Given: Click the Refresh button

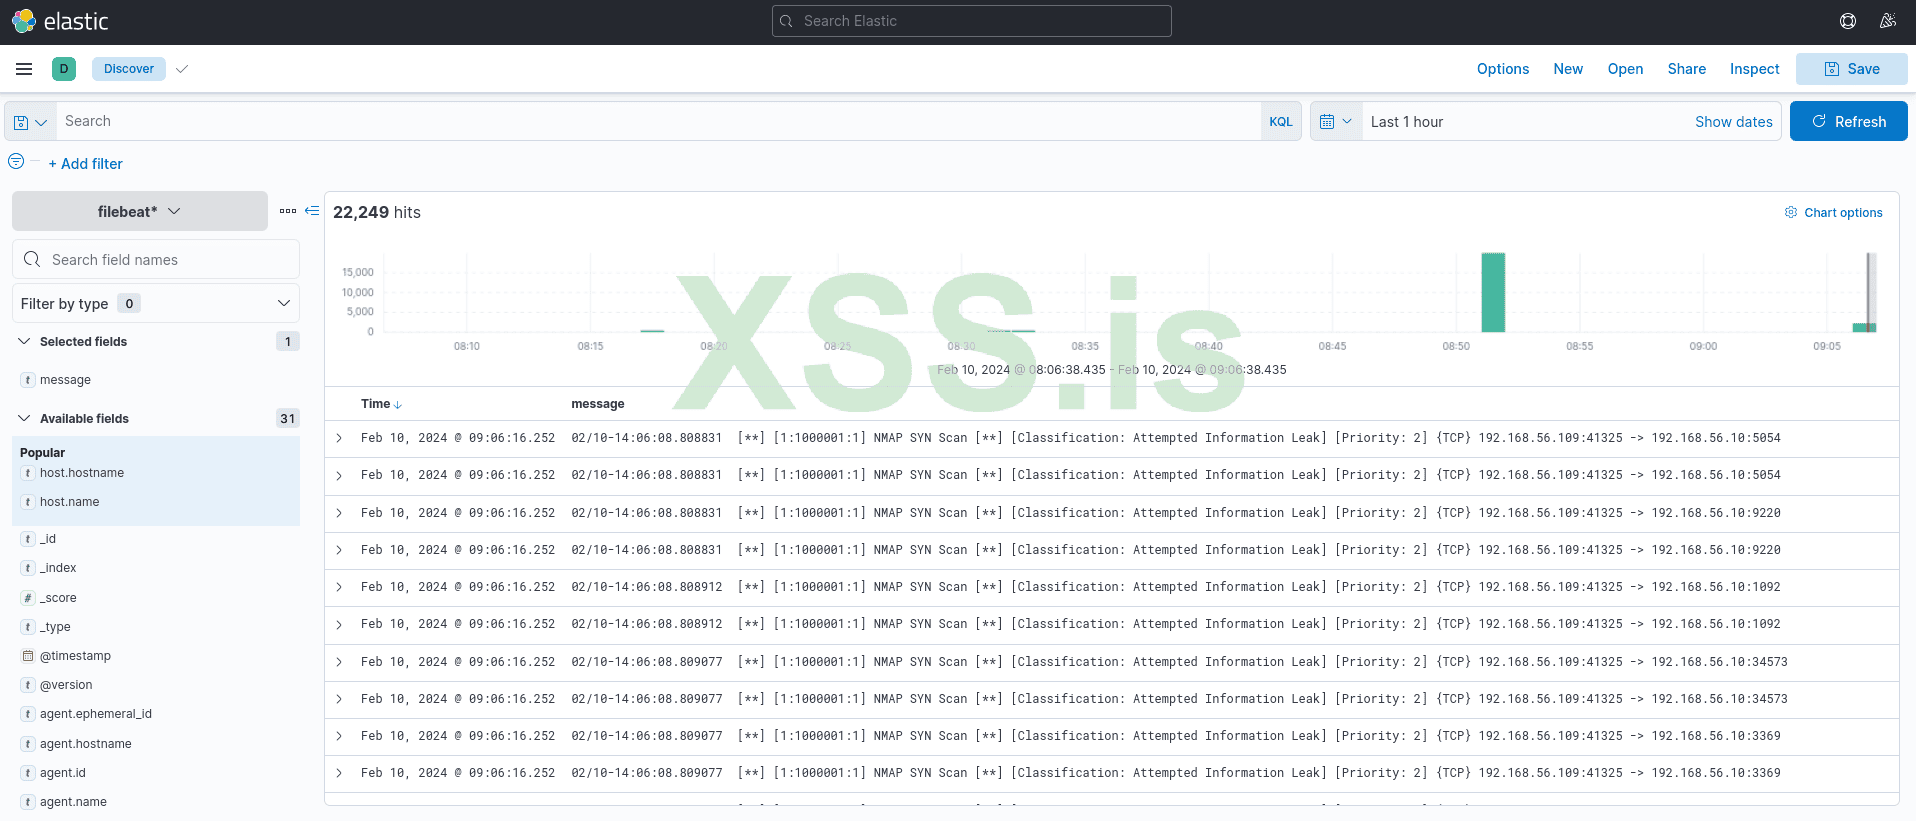Looking at the screenshot, I should pos(1849,121).
